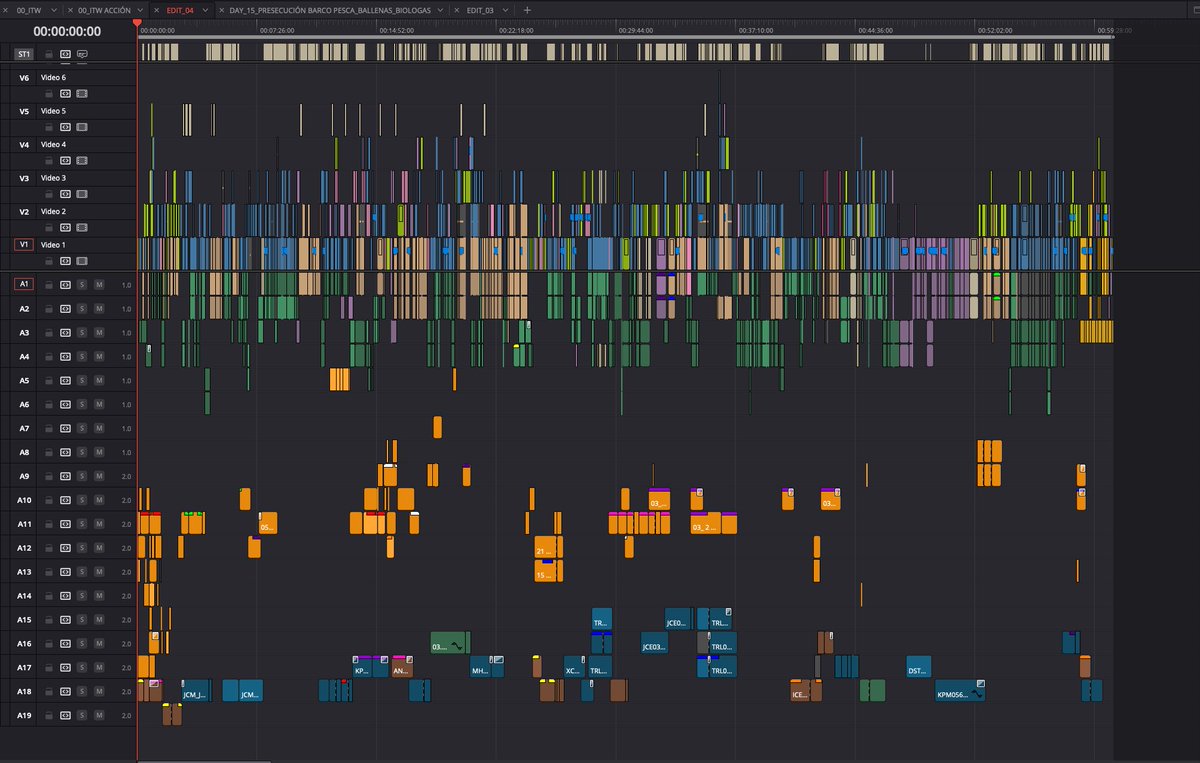
Task: Click the Auto Select icon on track A3
Action: [x=64, y=332]
